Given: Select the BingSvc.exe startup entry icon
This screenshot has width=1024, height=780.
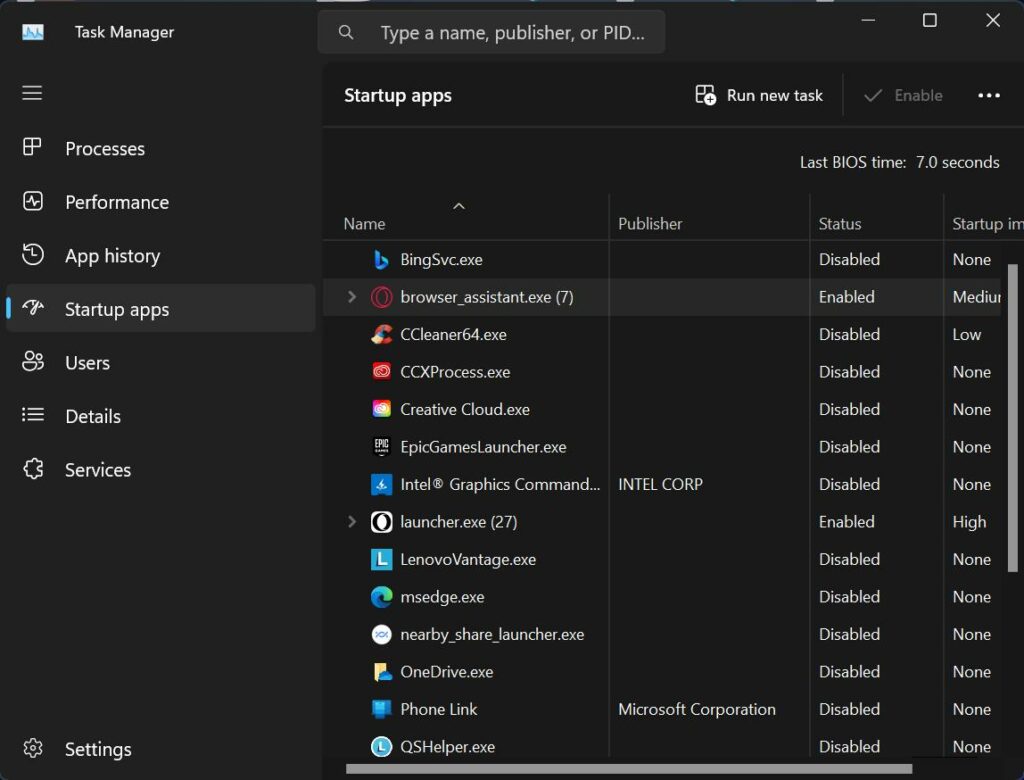Looking at the screenshot, I should 381,259.
